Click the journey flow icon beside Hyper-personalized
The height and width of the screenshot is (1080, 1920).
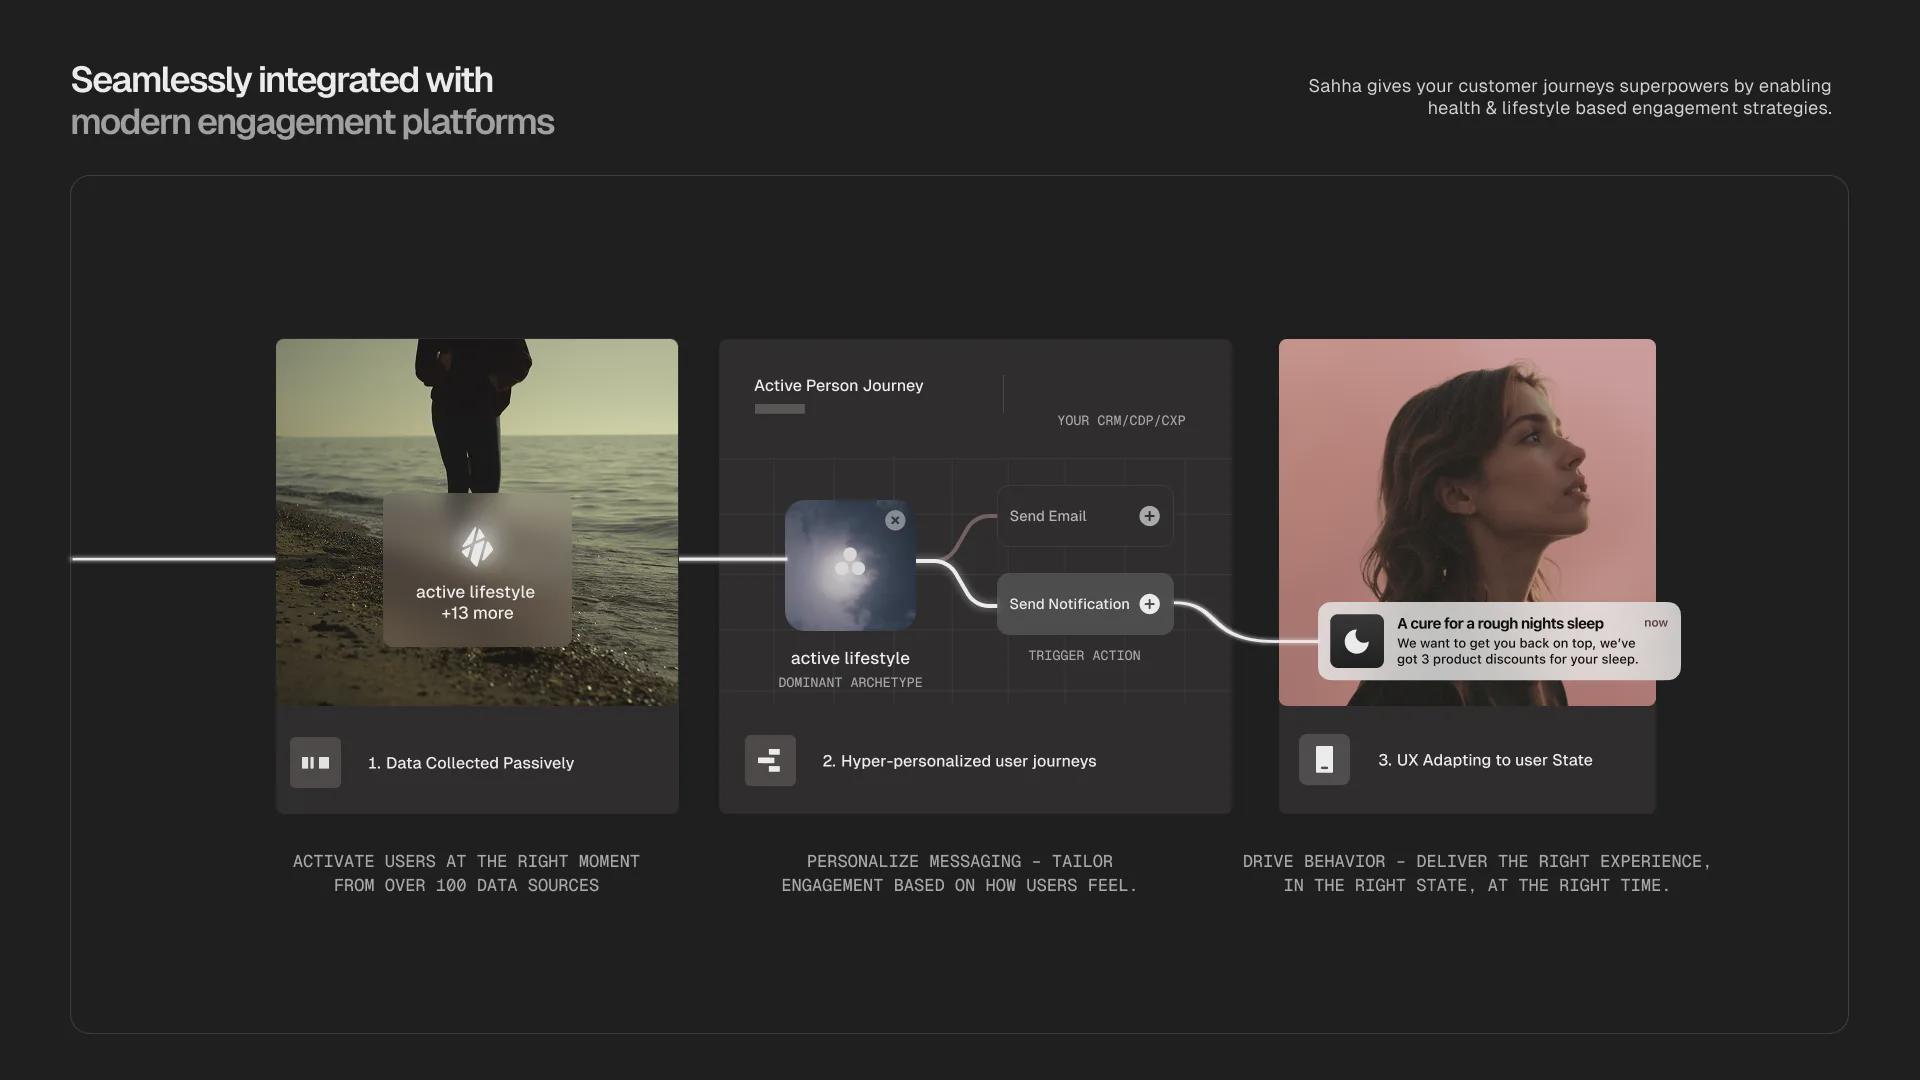click(x=770, y=761)
